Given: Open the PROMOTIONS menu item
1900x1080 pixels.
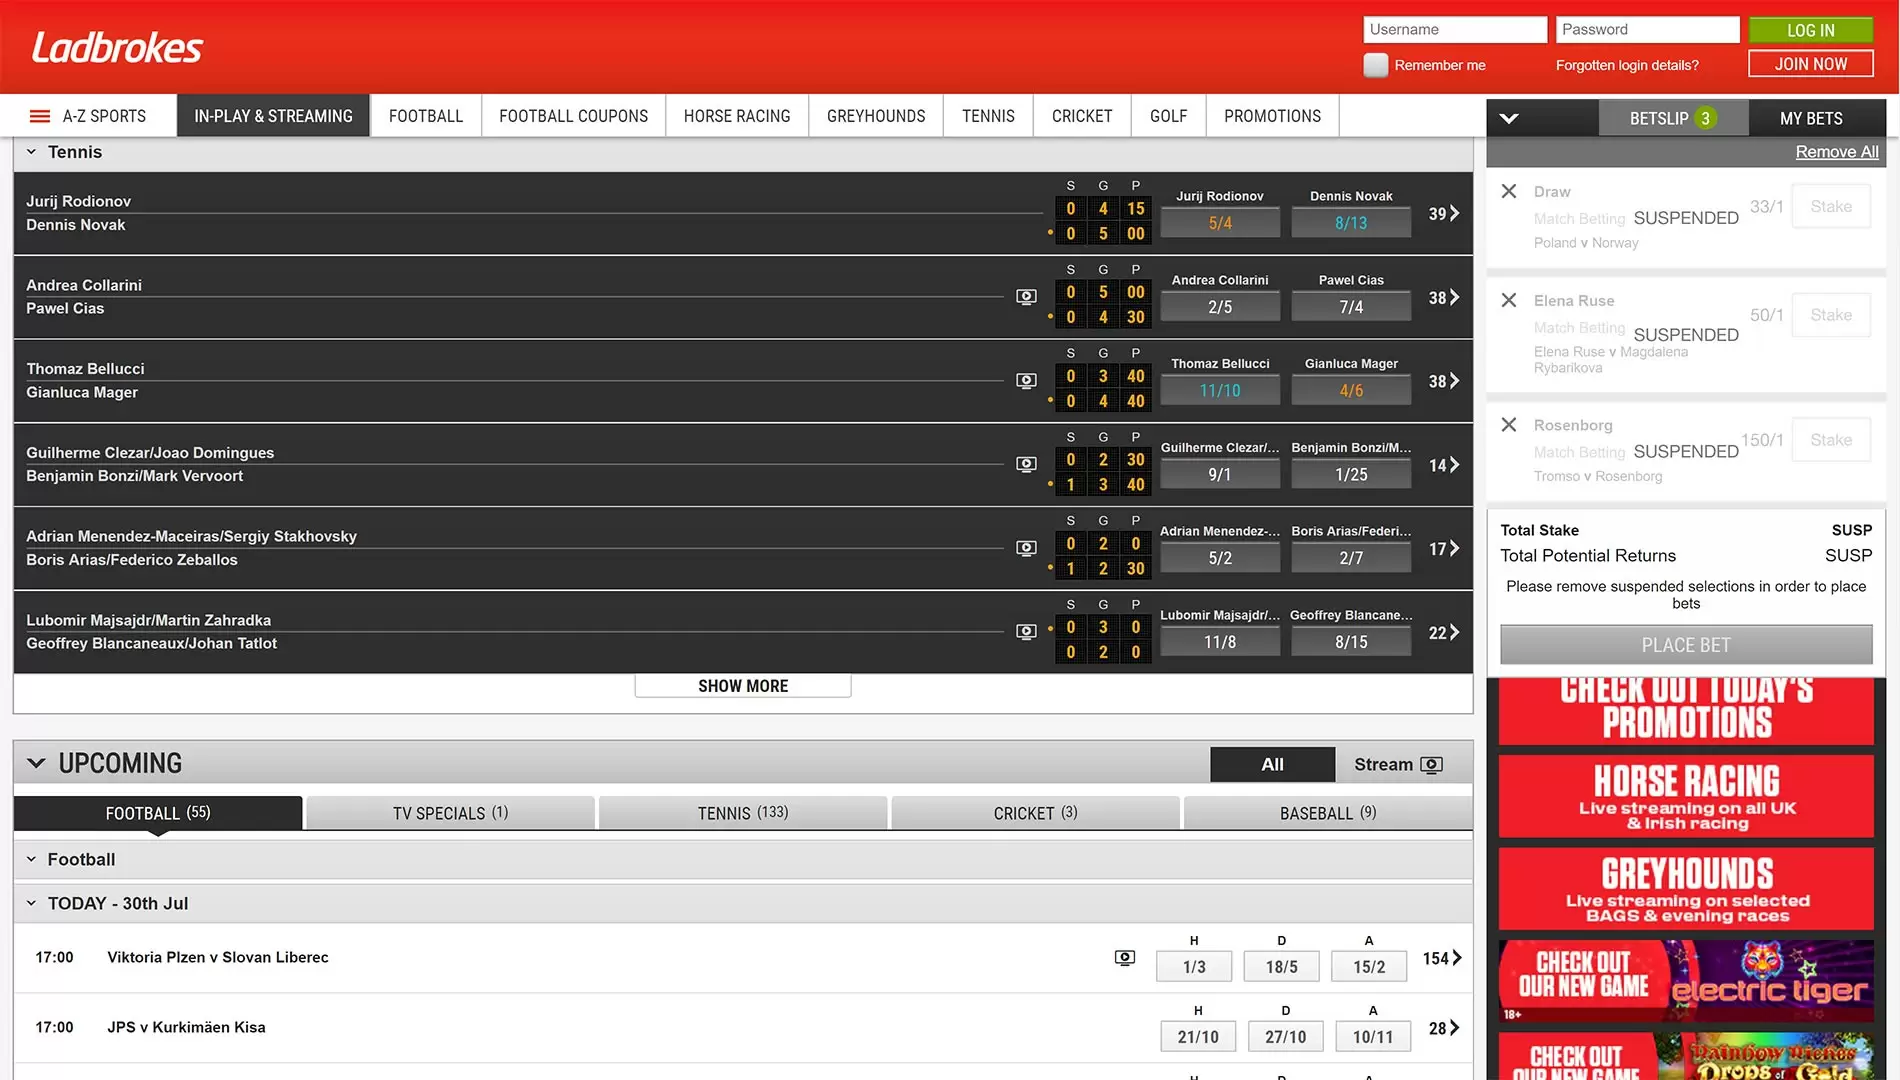Looking at the screenshot, I should (x=1272, y=116).
